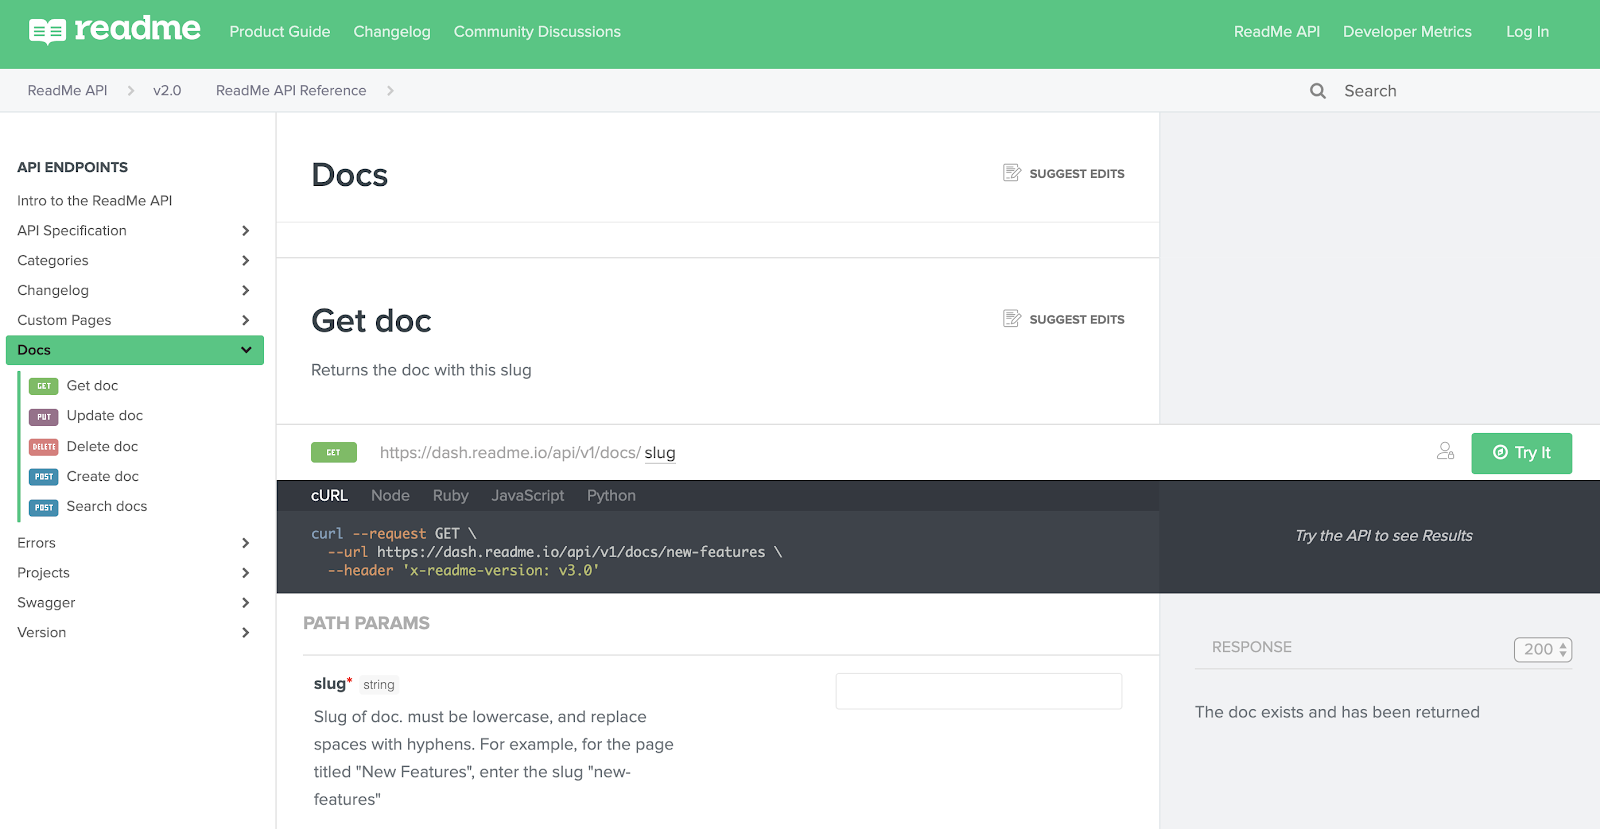Open Create doc in sidebar

pyautogui.click(x=103, y=477)
